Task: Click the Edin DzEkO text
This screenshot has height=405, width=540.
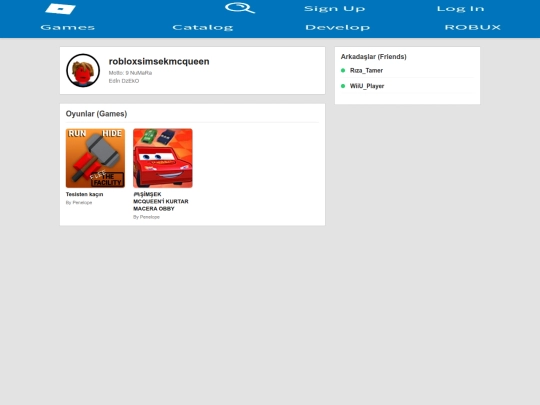Action: coord(124,81)
